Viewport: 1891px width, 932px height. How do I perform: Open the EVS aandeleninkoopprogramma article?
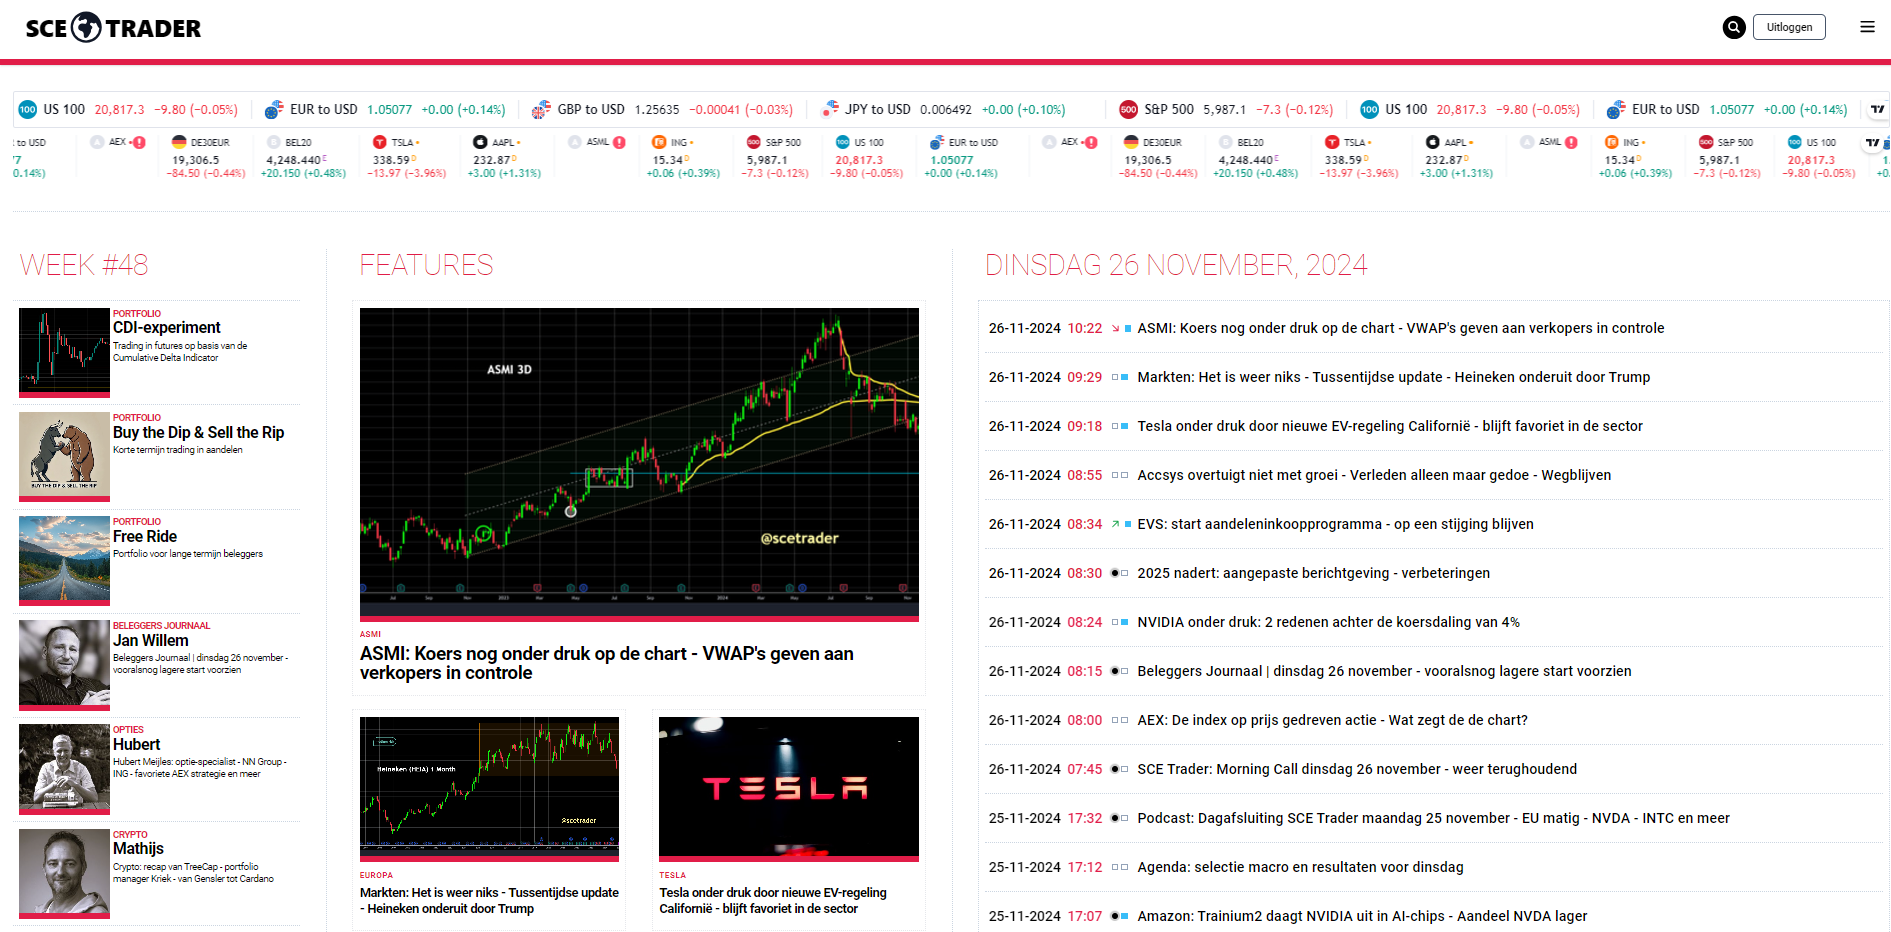point(1335,524)
